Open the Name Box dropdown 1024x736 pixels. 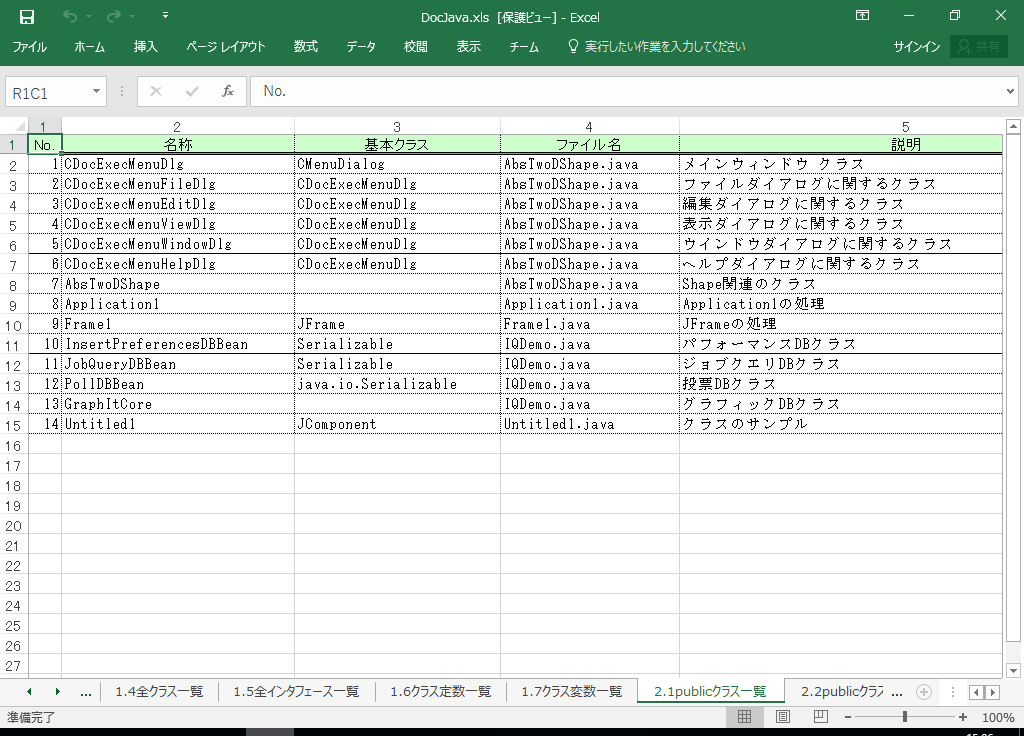[97, 92]
